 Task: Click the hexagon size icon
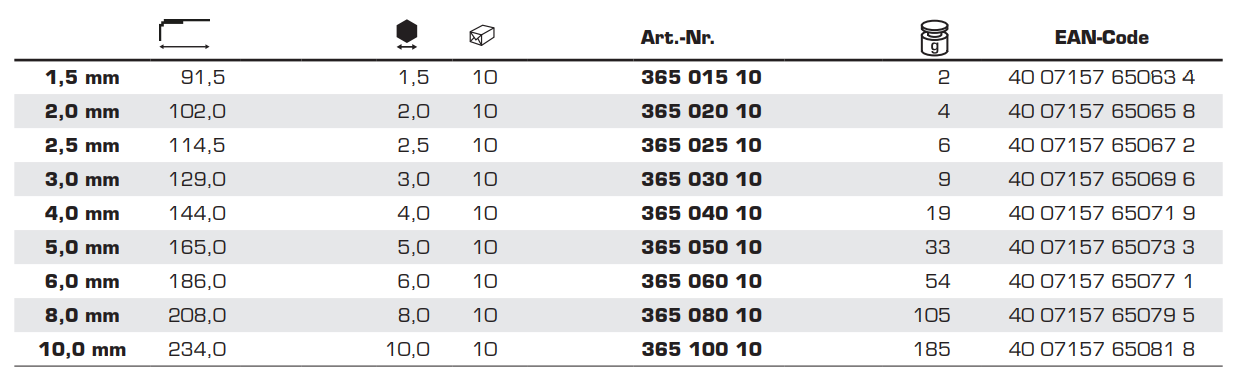406,36
